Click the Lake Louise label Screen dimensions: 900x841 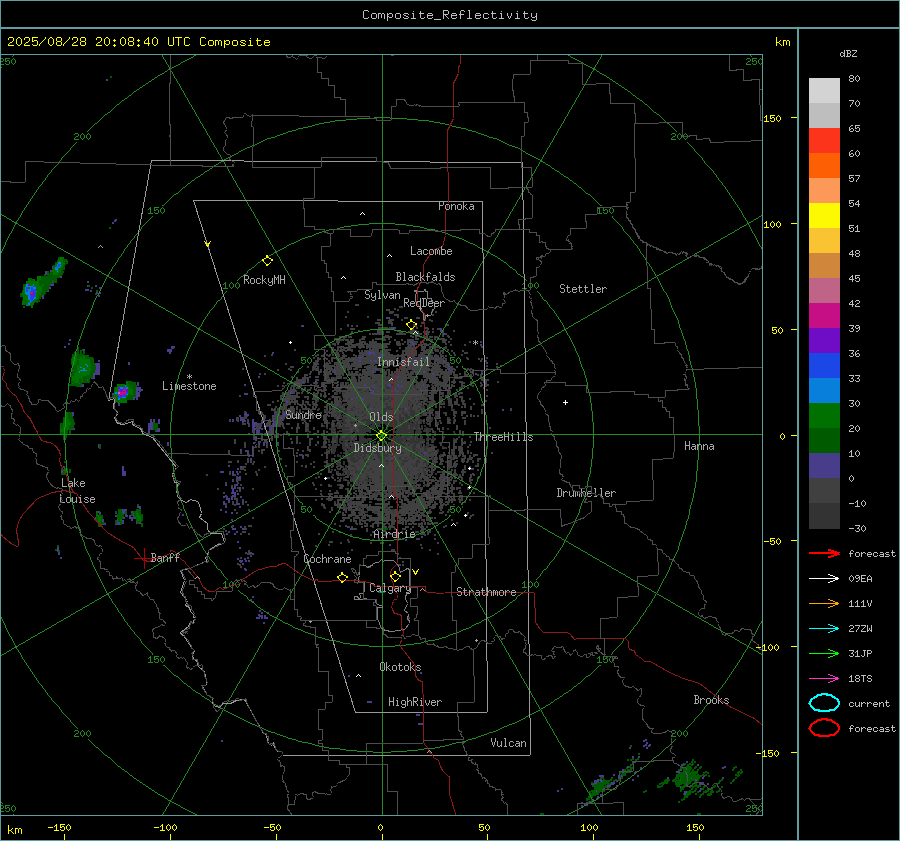pyautogui.click(x=77, y=491)
